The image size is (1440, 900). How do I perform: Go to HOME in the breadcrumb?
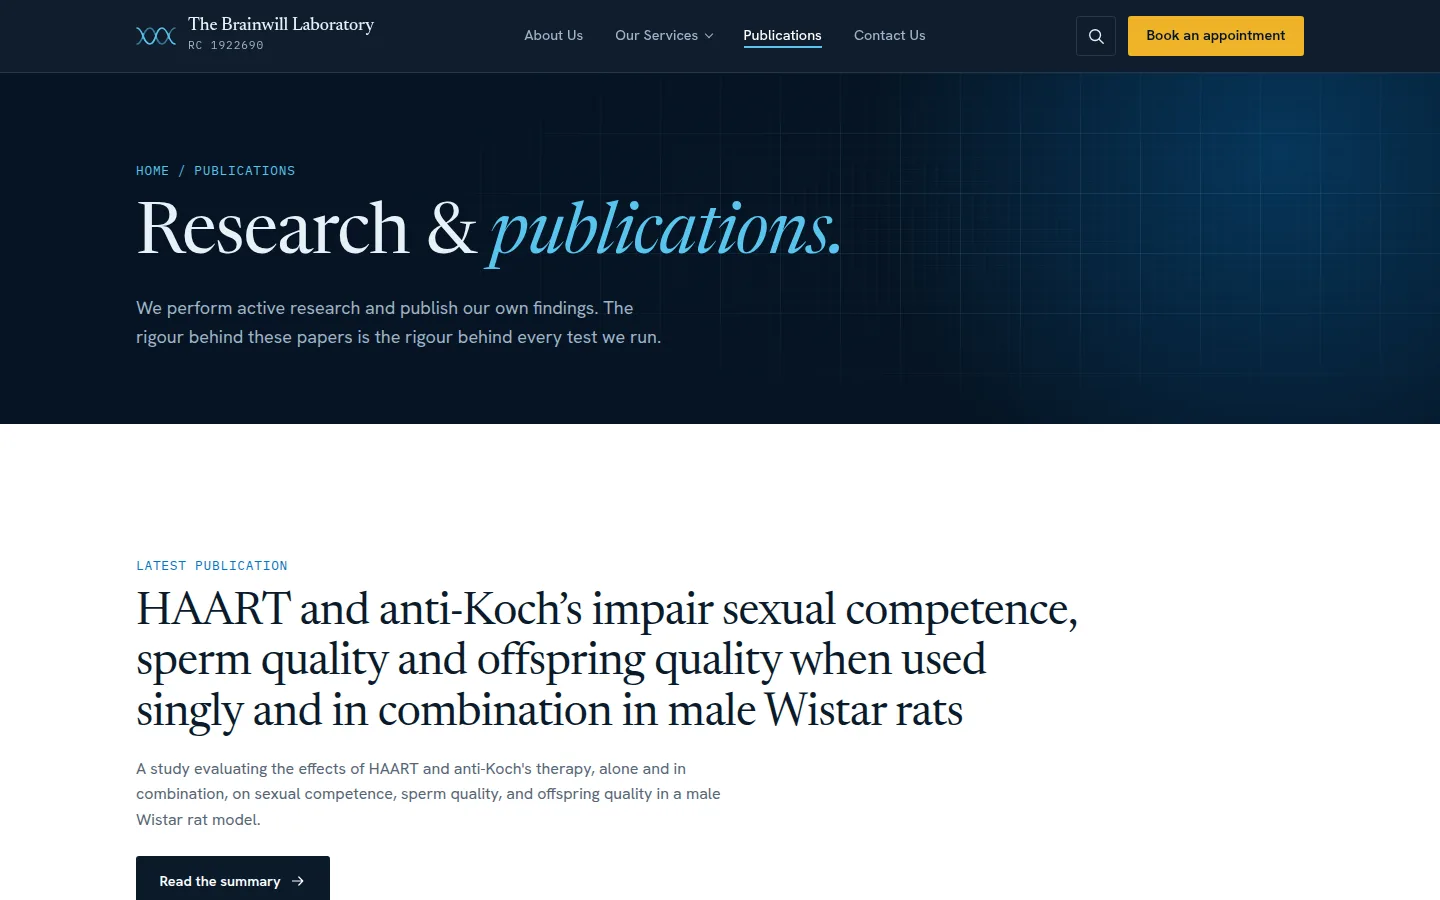pos(152,171)
